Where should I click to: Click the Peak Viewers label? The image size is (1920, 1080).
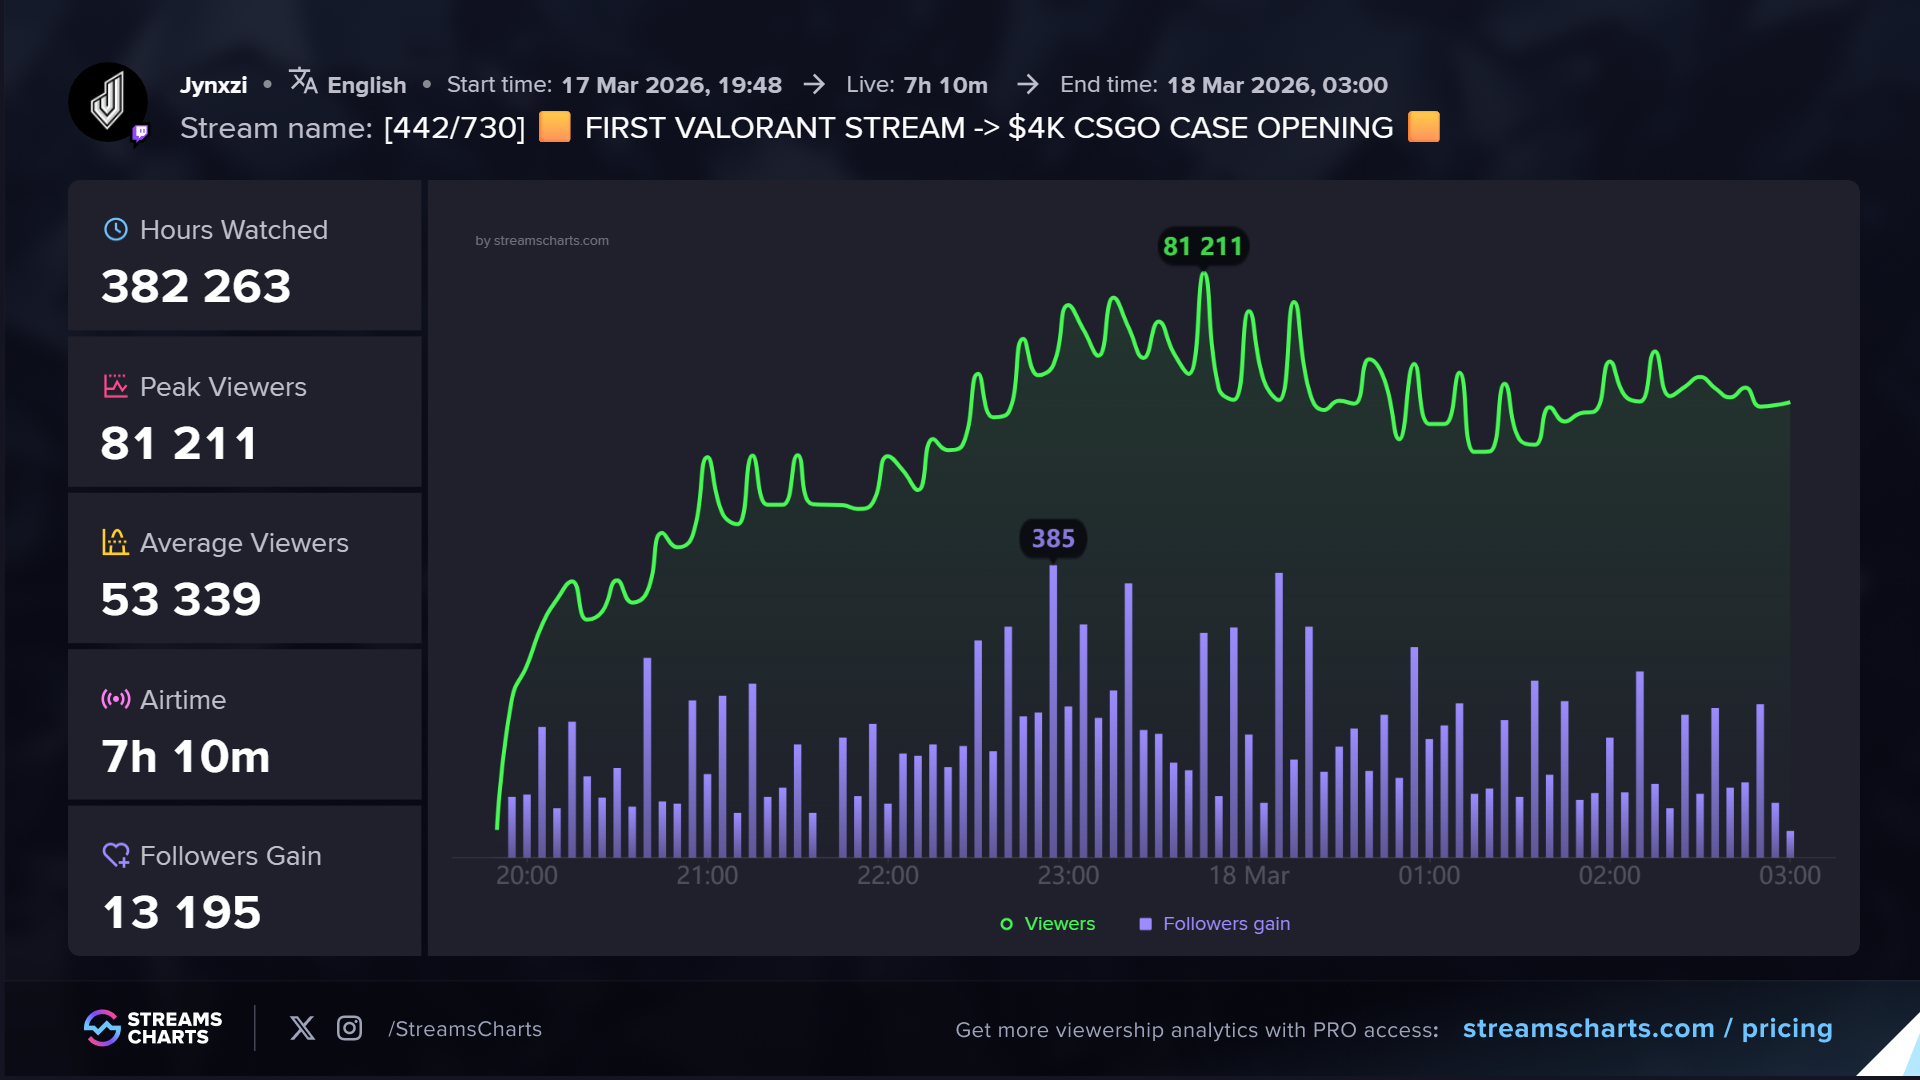tap(223, 387)
